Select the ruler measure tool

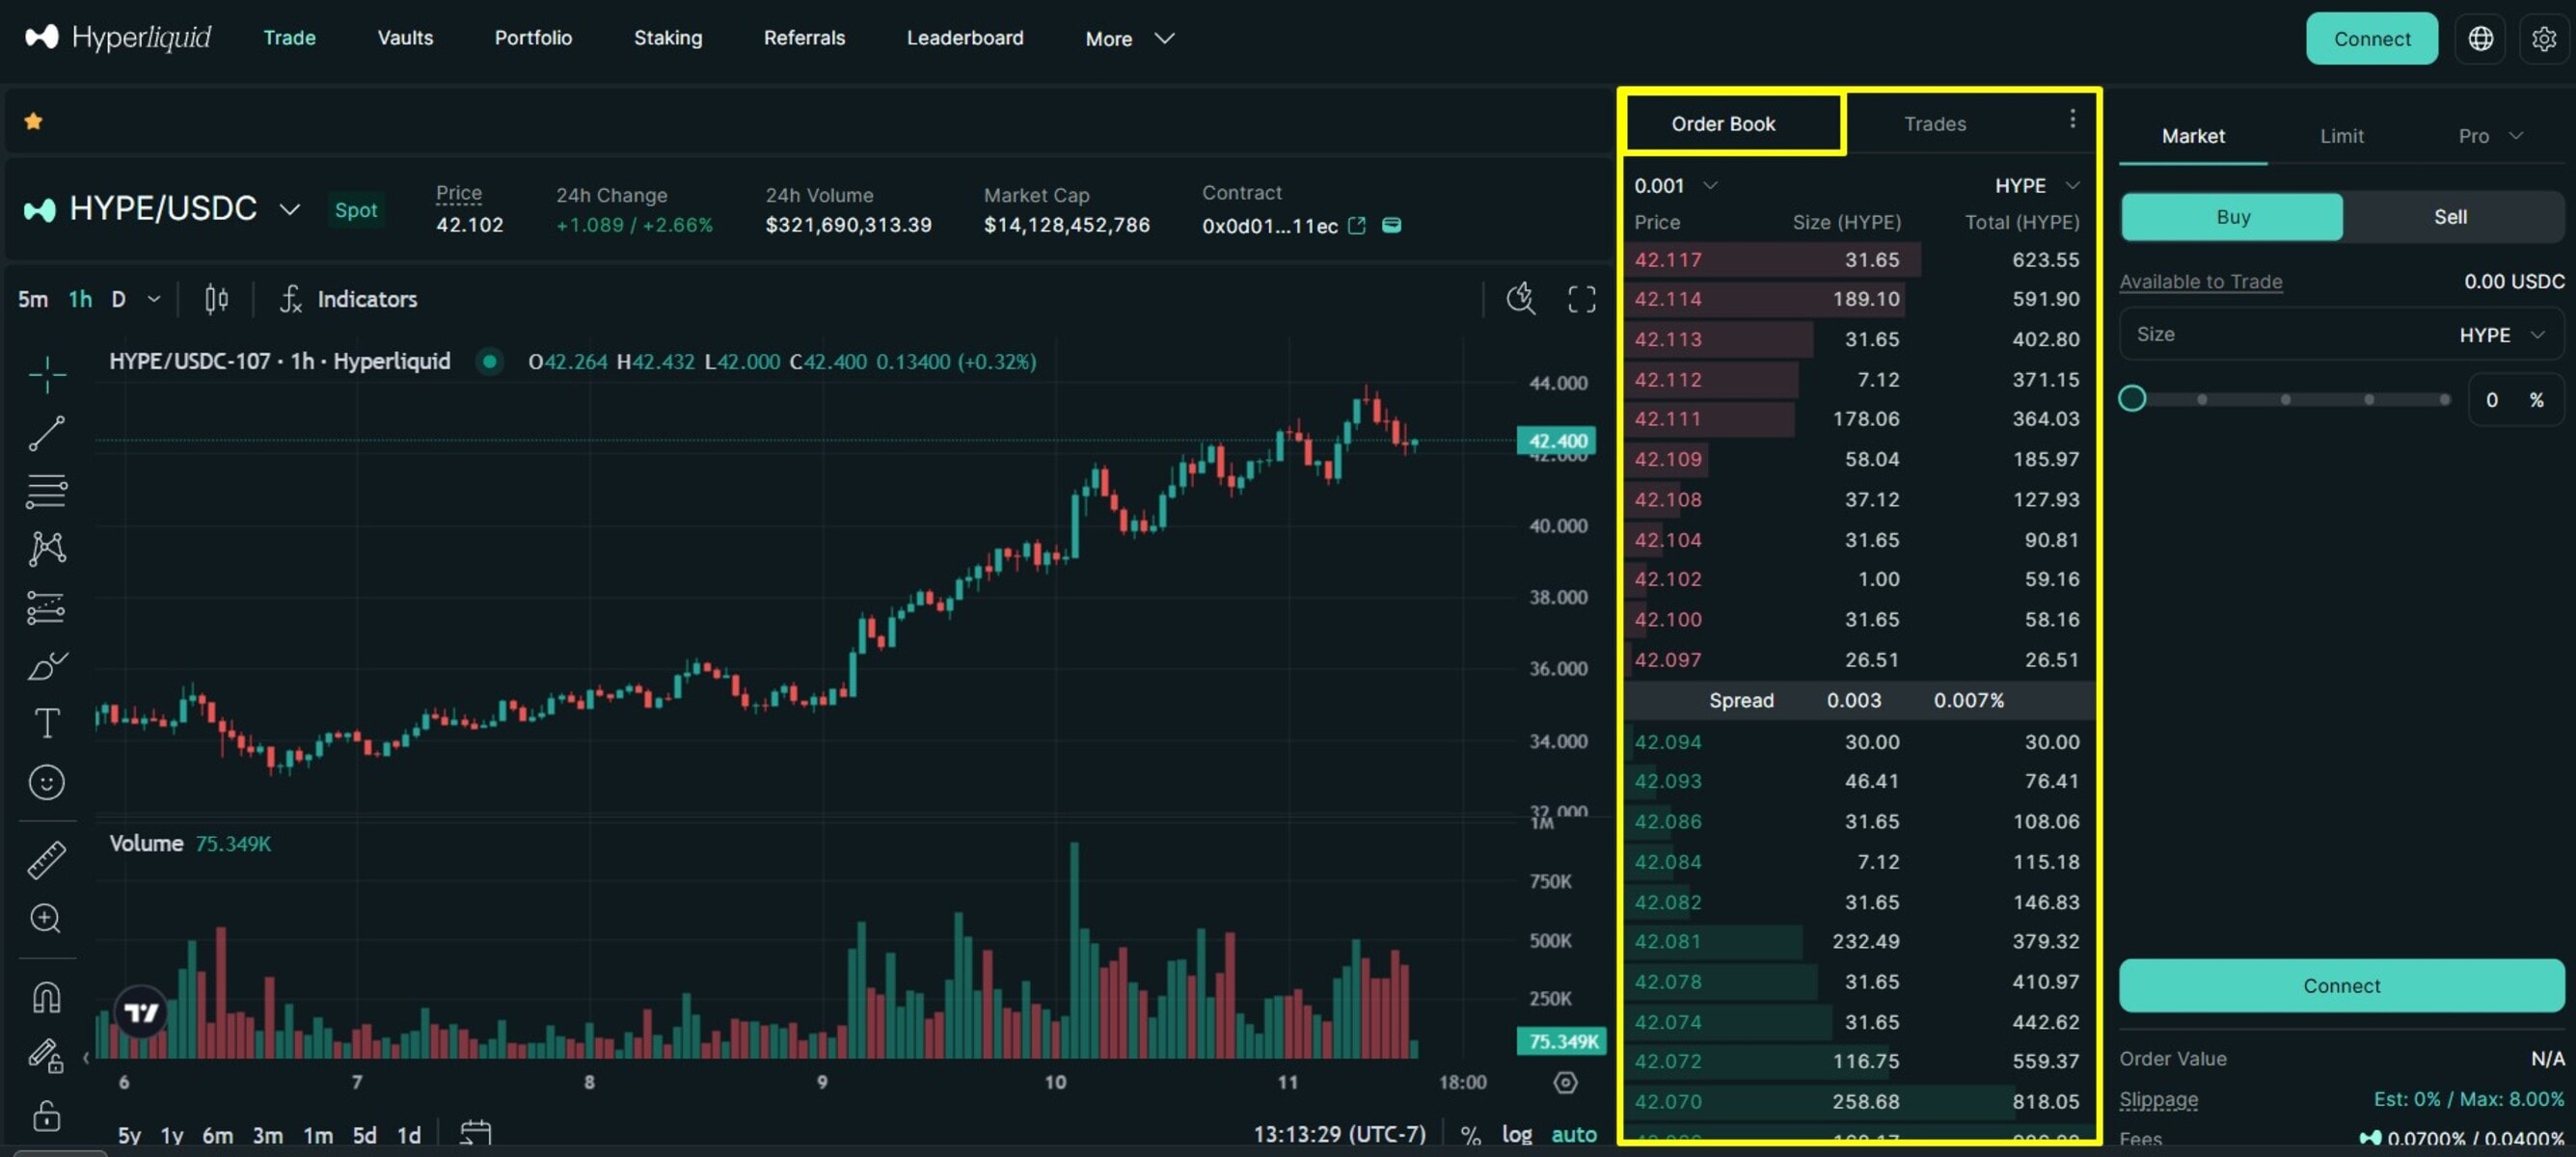tap(46, 859)
